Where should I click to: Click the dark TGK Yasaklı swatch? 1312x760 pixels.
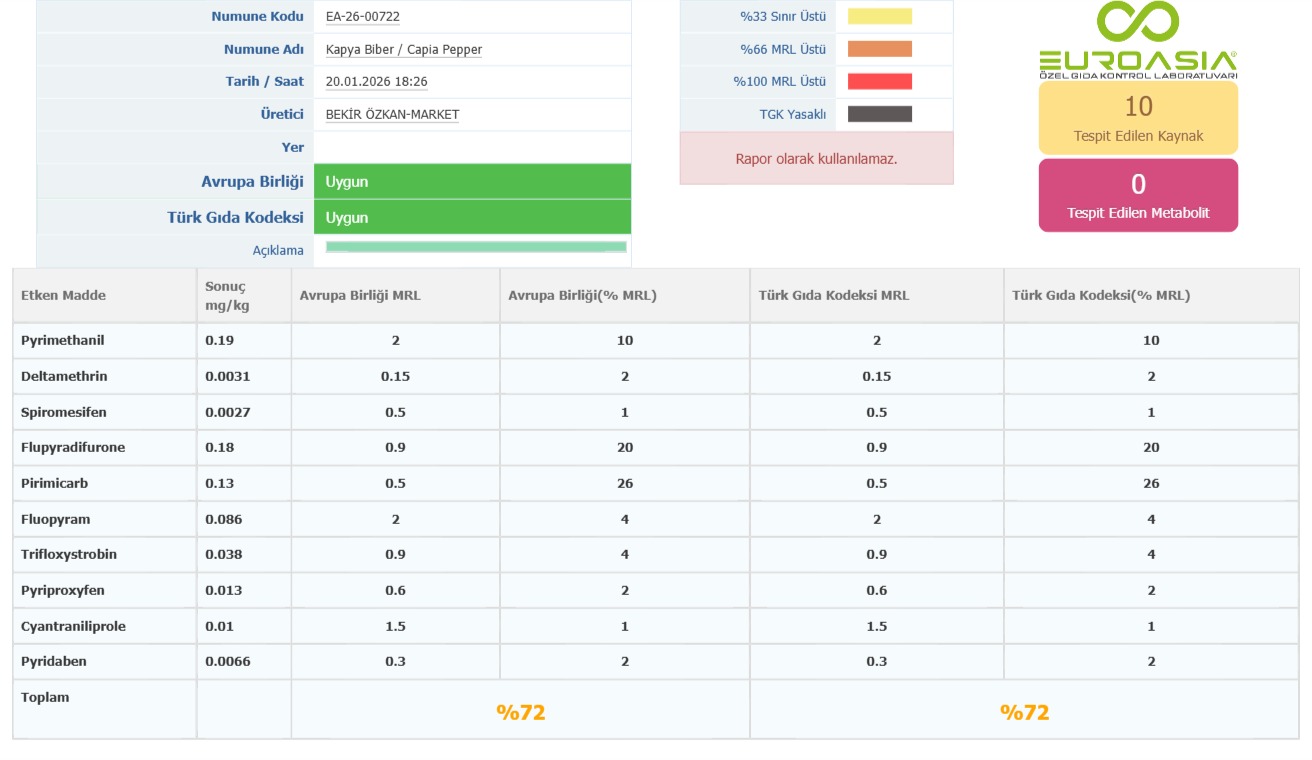(879, 114)
